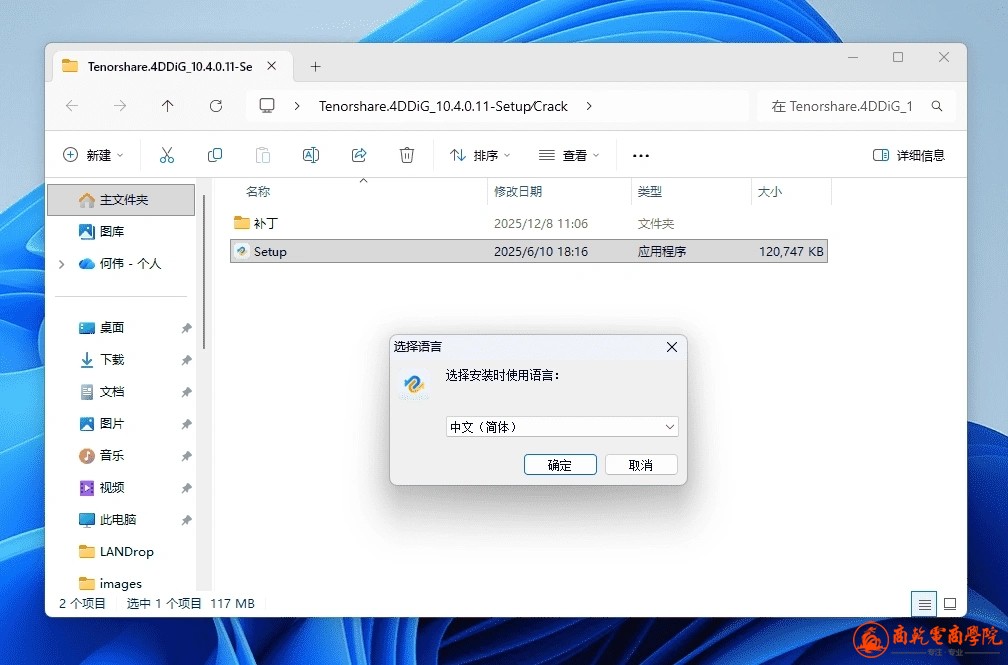This screenshot has width=1008, height=665.
Task: Click the Rename icon in toolbar
Action: click(x=311, y=155)
